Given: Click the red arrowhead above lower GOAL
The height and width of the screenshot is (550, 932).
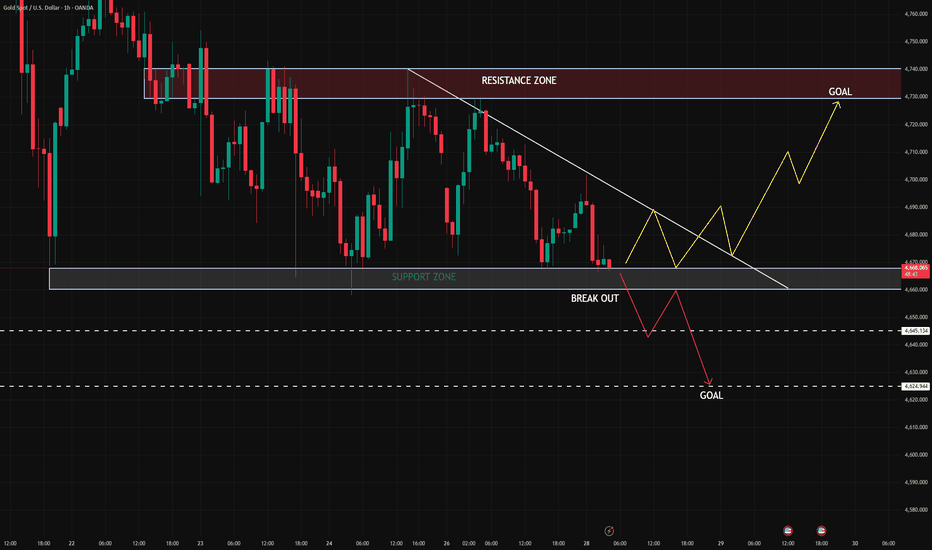Looking at the screenshot, I should coord(708,382).
